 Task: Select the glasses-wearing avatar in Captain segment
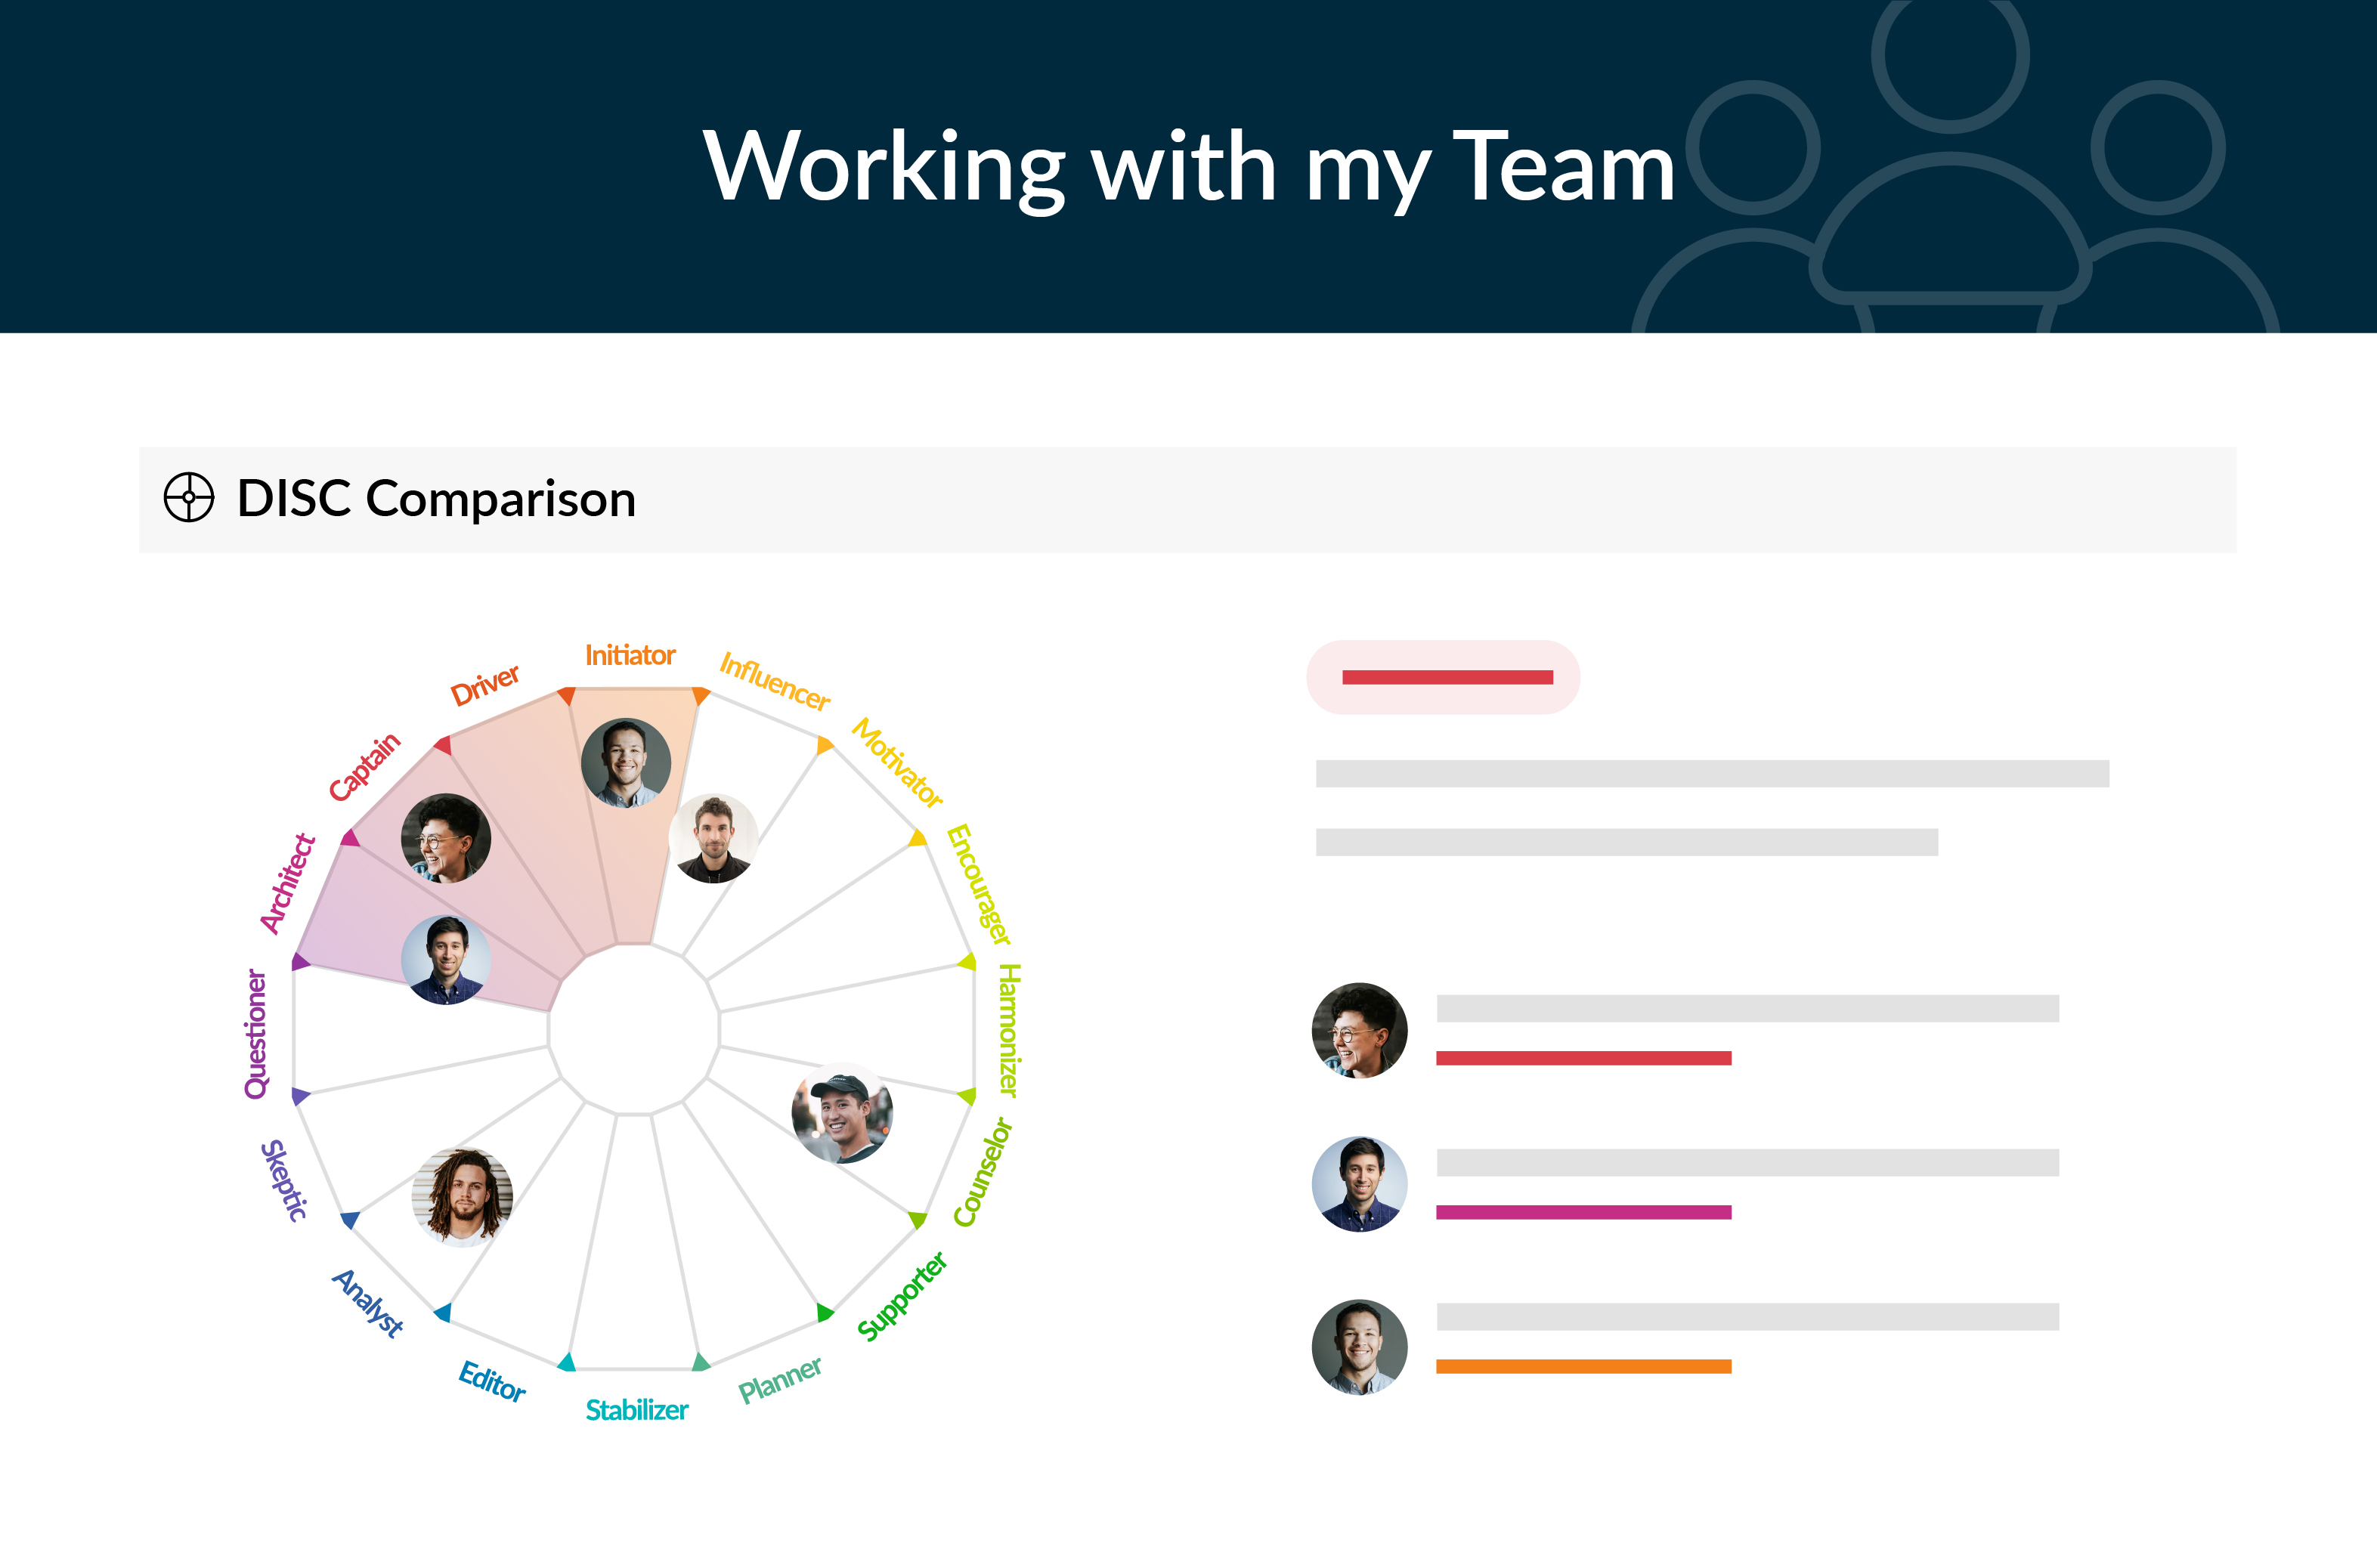coord(446,838)
